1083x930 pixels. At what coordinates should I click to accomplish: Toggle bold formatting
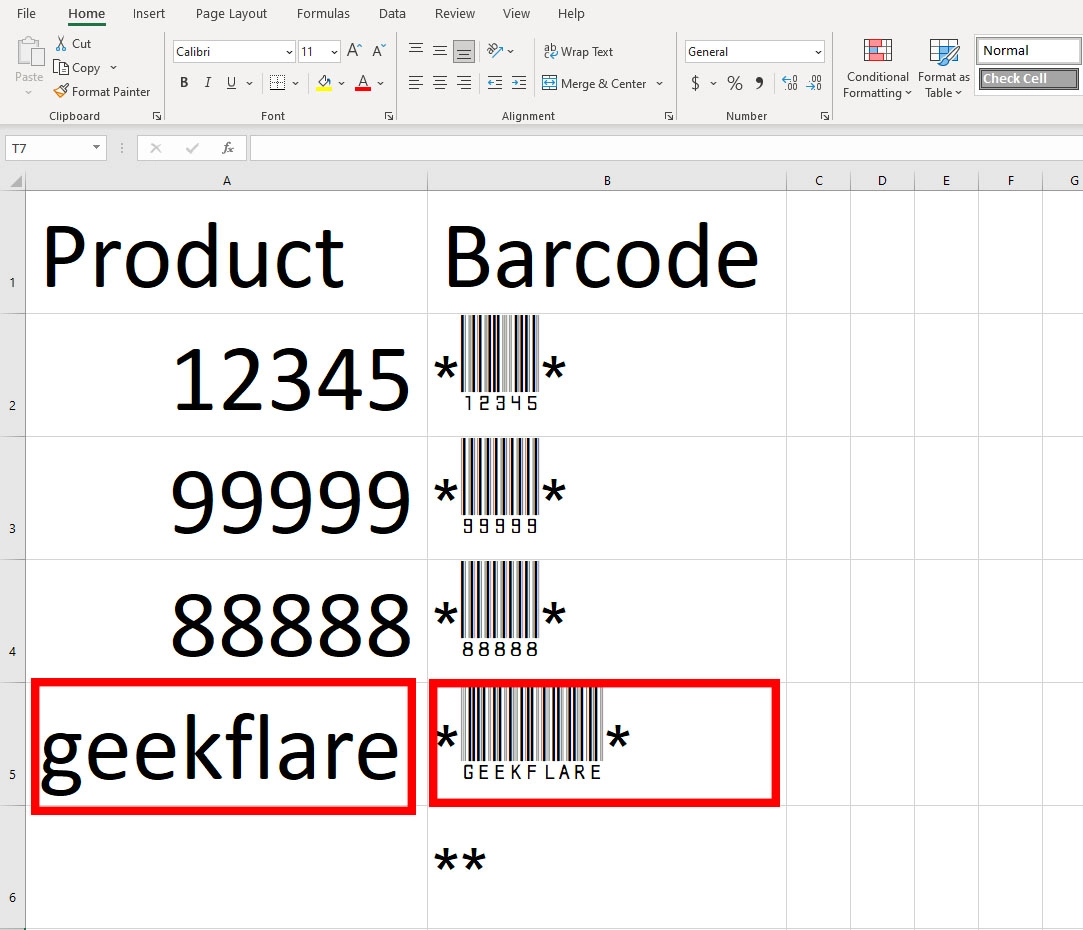pyautogui.click(x=184, y=83)
